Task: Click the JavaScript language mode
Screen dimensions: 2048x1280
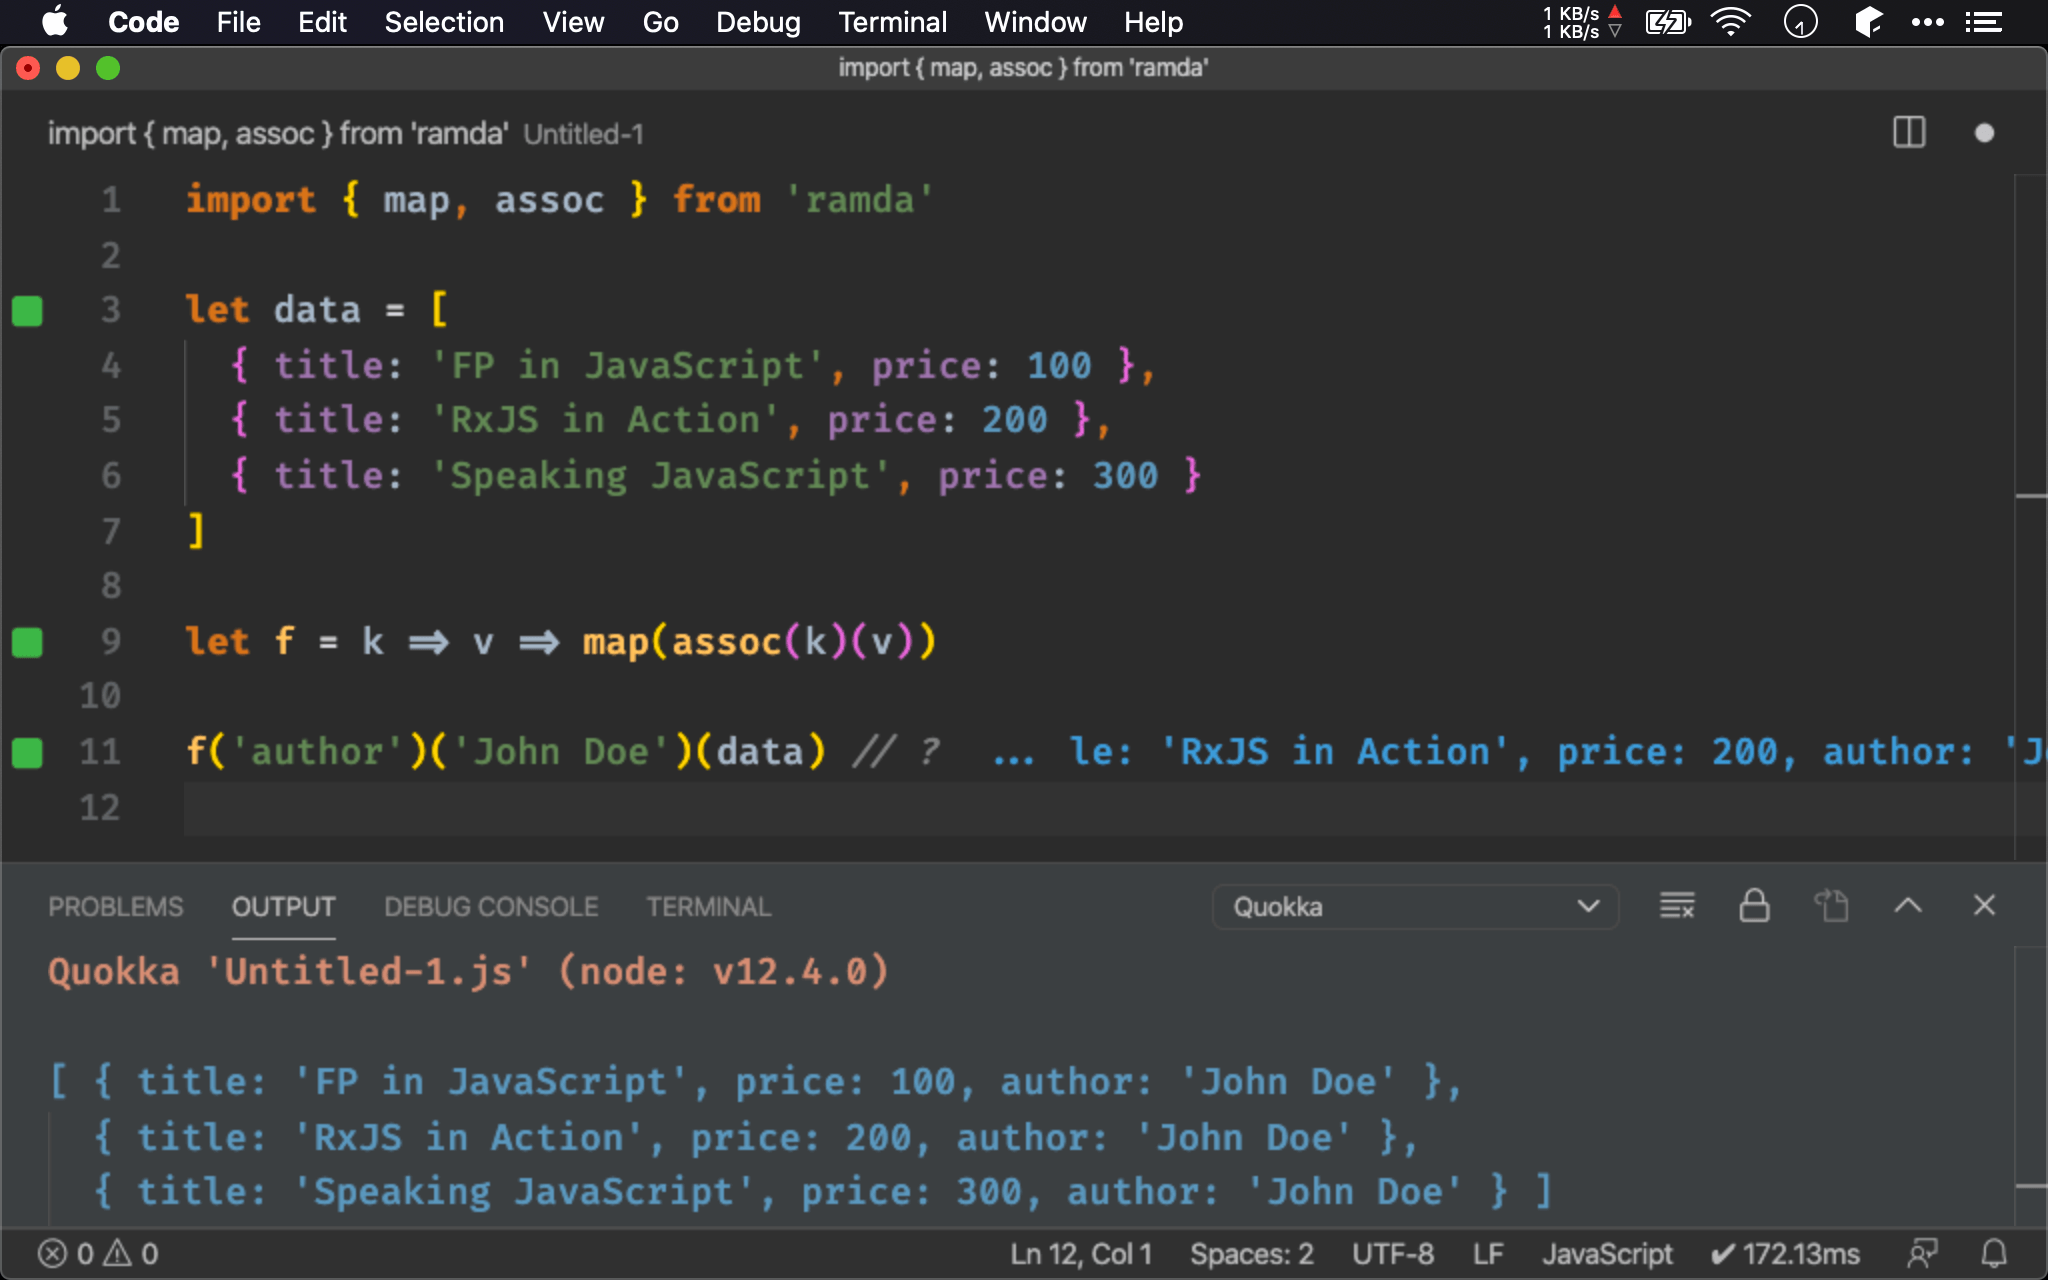Action: click(x=1607, y=1254)
